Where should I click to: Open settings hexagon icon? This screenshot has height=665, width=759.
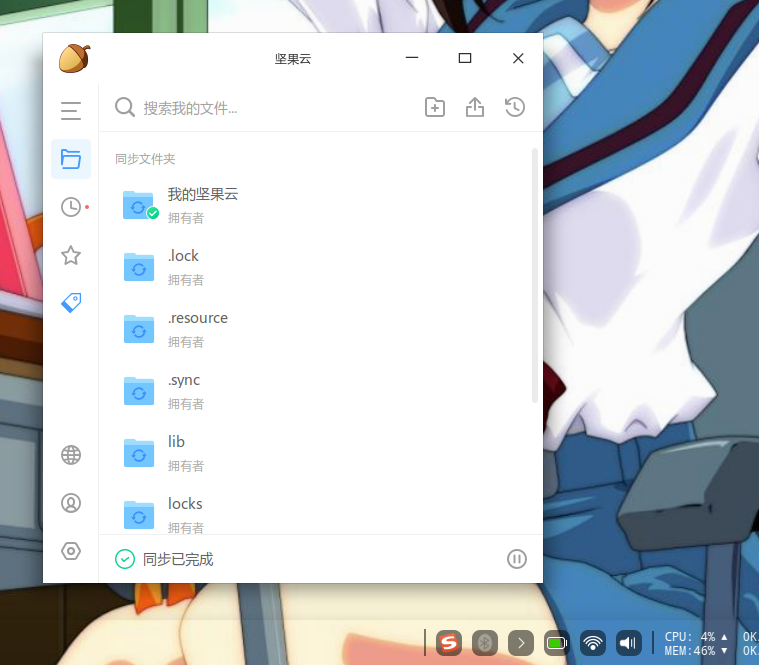pos(71,551)
